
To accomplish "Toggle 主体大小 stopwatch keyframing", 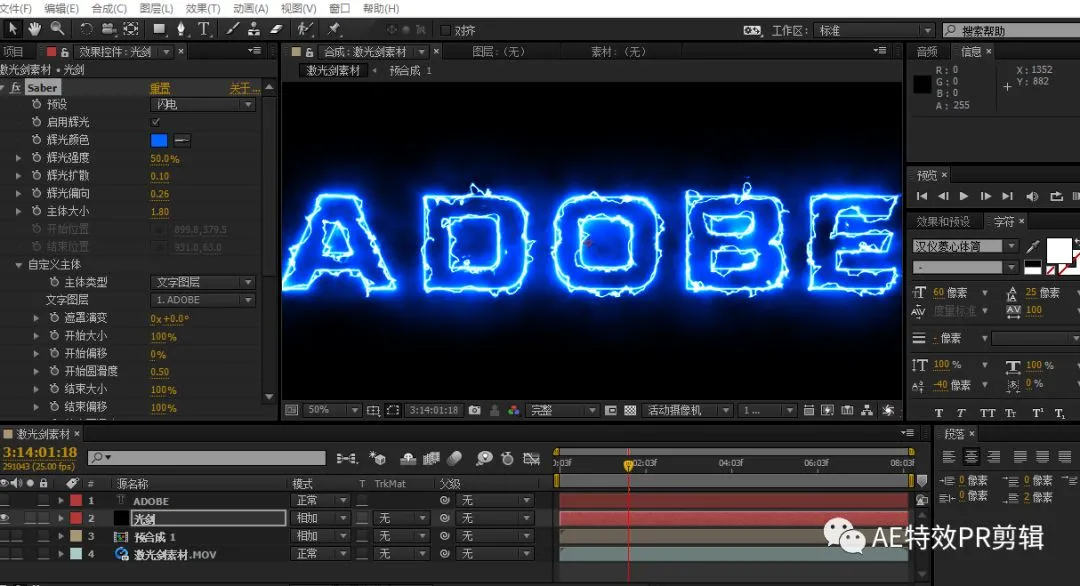I will 37,211.
